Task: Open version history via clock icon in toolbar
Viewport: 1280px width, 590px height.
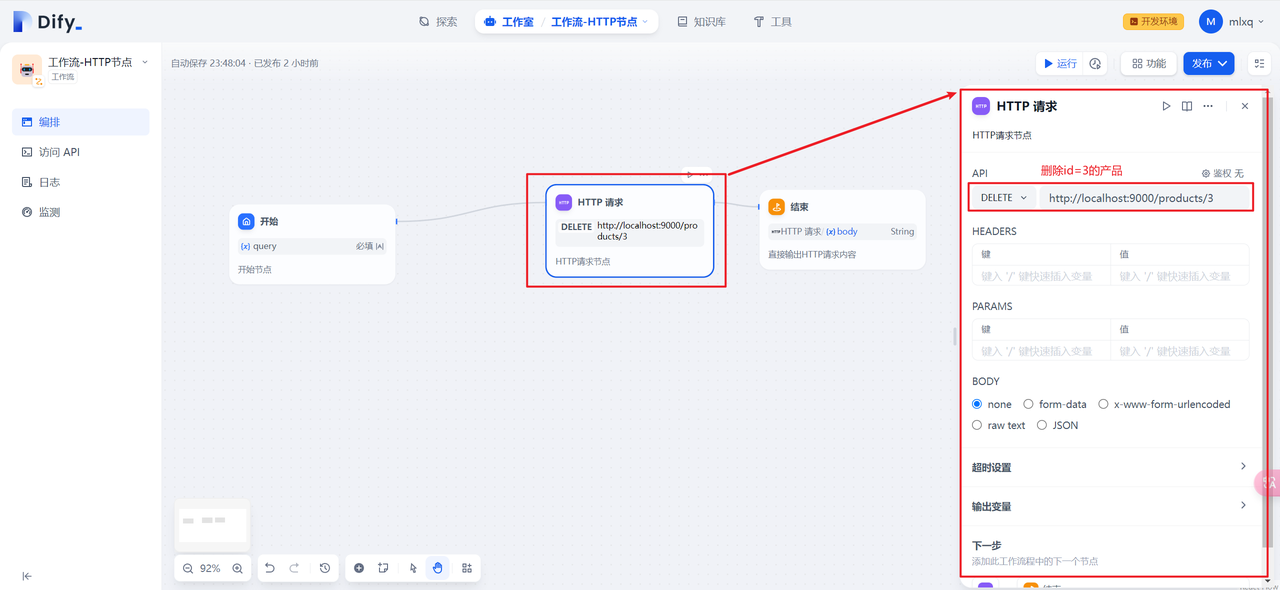Action: 324,567
